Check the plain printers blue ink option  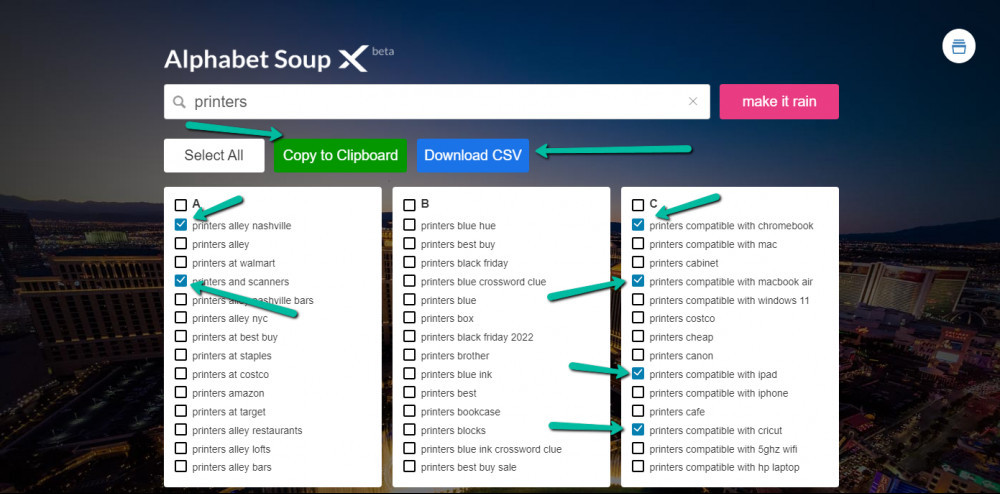(x=409, y=374)
